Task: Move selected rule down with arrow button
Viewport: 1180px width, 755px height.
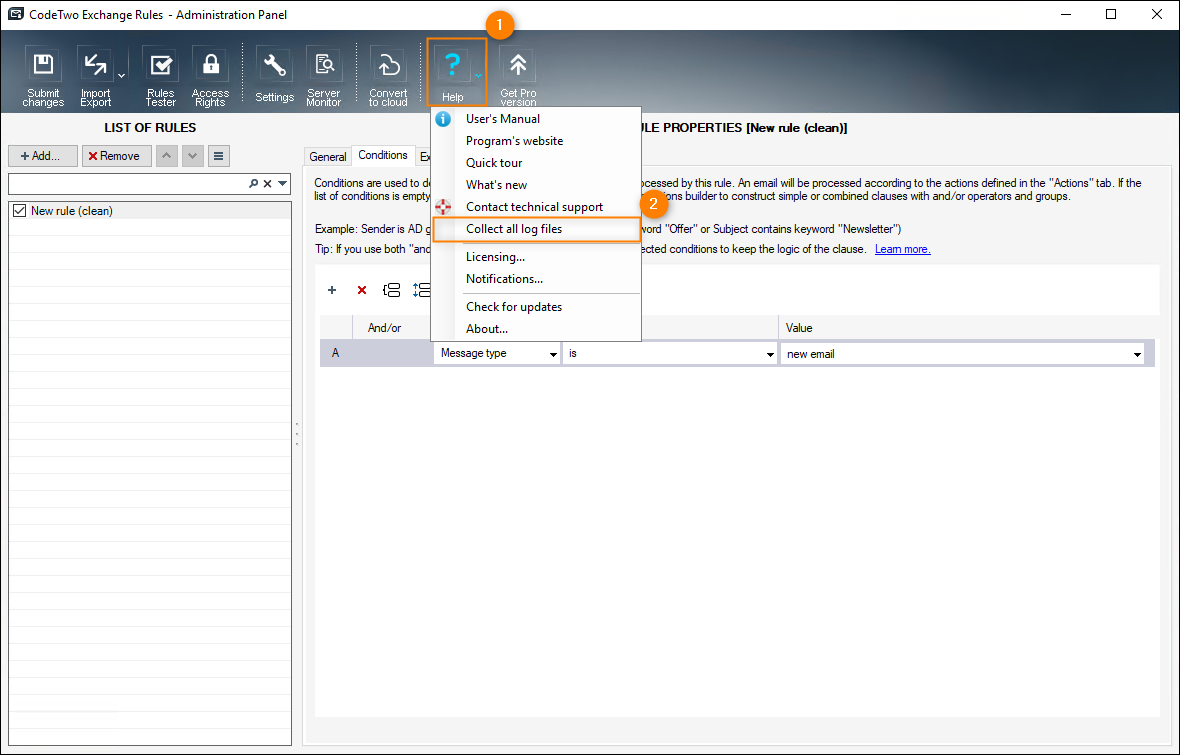Action: coord(193,156)
